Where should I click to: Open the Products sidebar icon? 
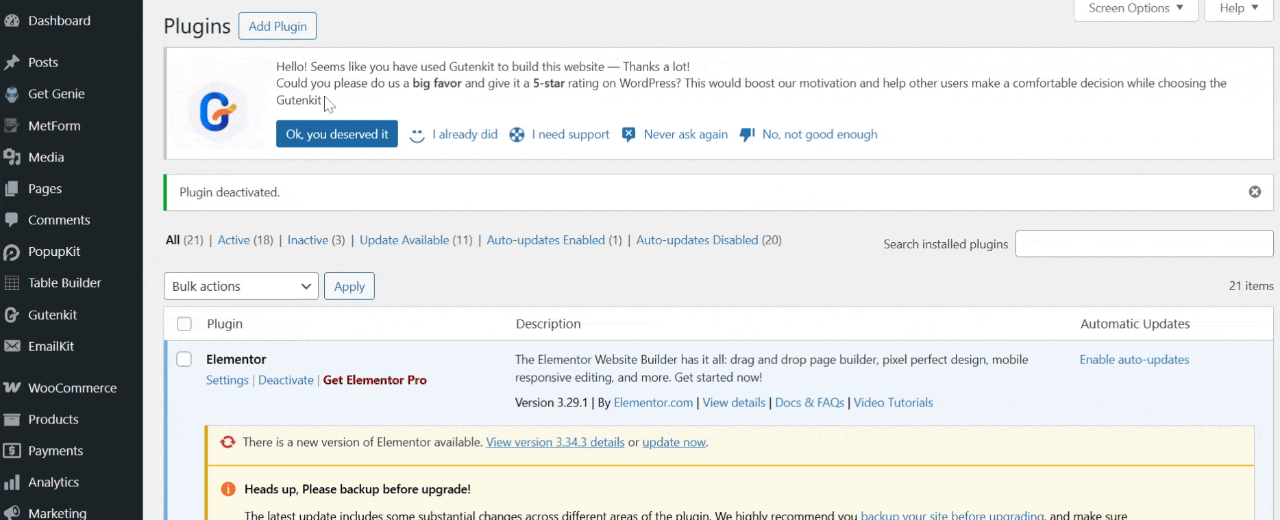(x=12, y=419)
